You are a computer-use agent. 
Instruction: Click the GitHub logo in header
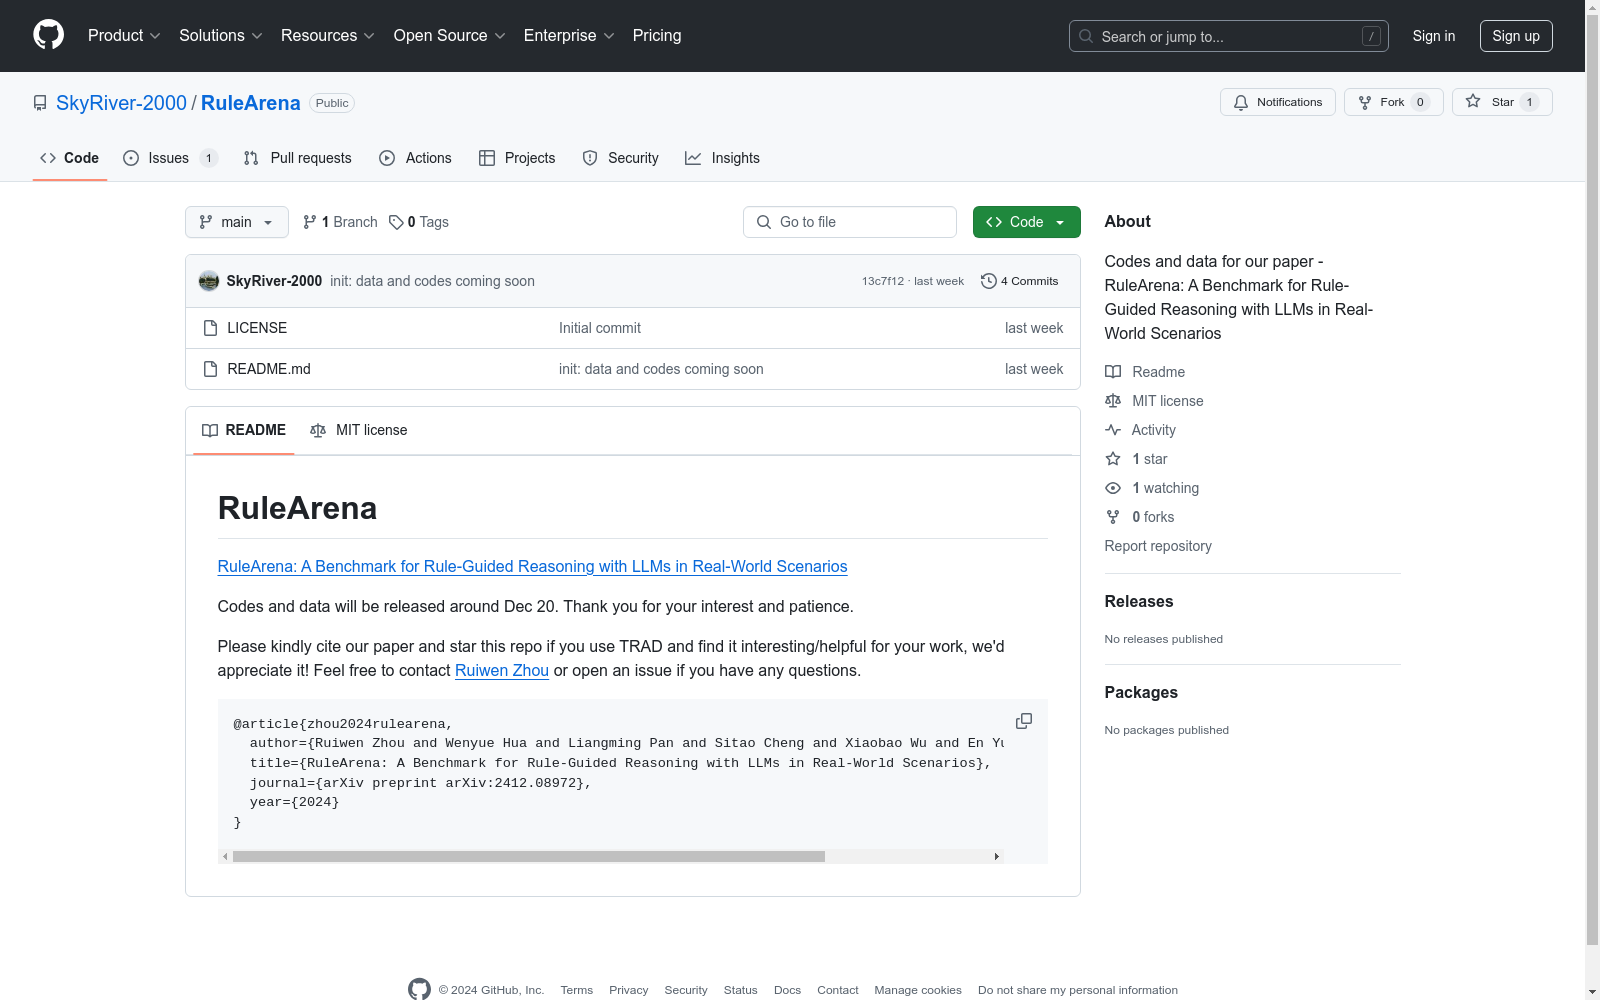click(x=48, y=35)
